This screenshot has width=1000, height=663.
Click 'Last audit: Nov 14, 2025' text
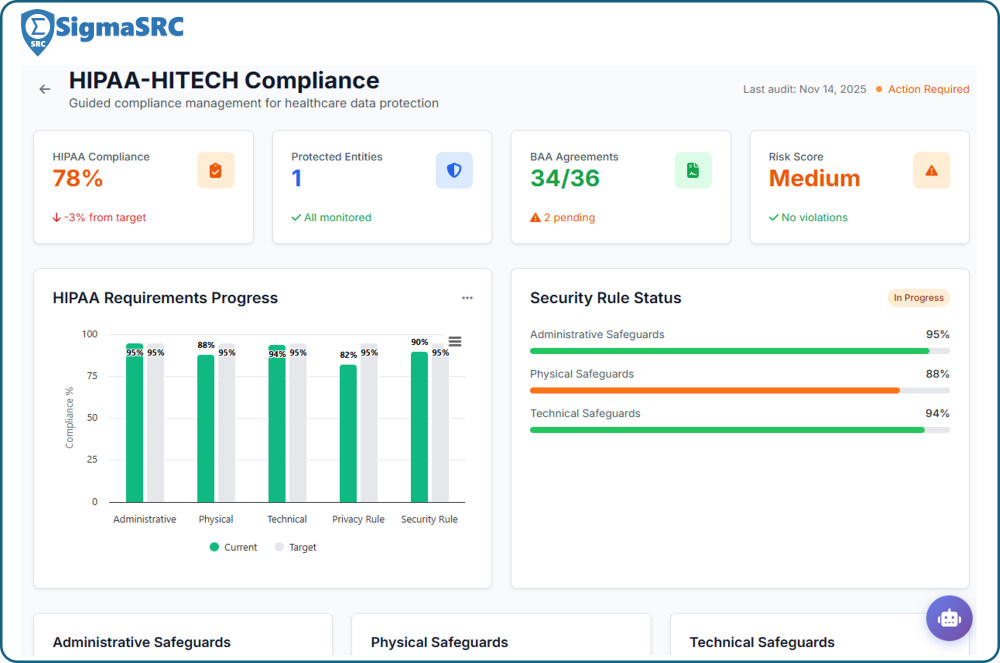[804, 89]
